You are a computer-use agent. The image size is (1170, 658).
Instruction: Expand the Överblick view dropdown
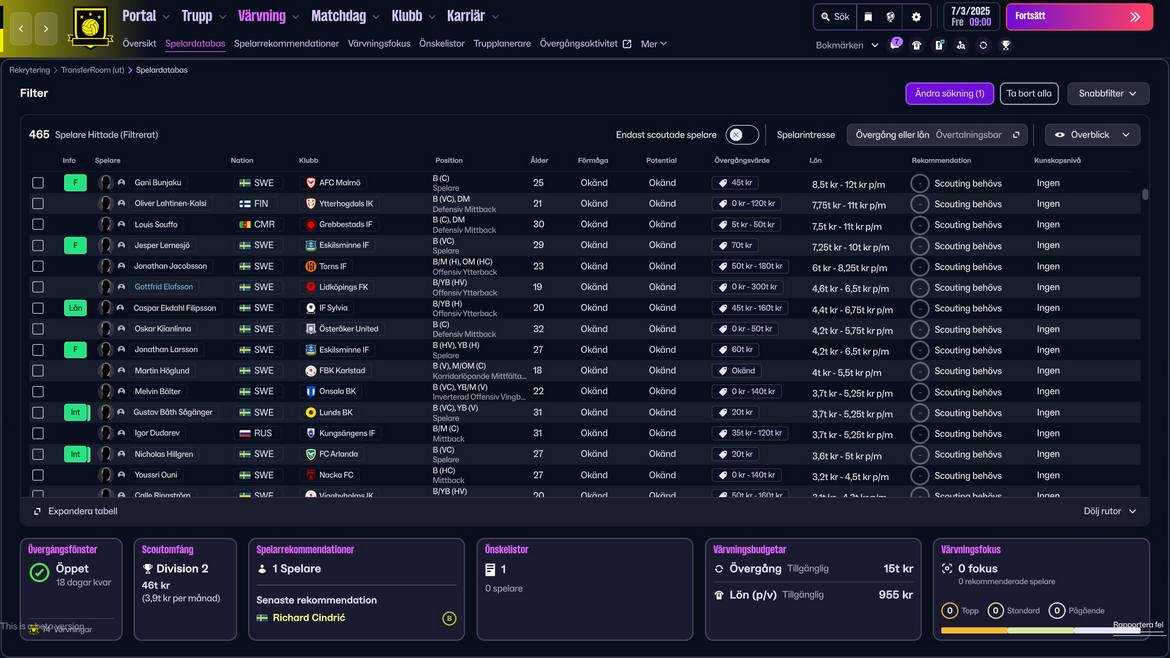pos(1092,135)
